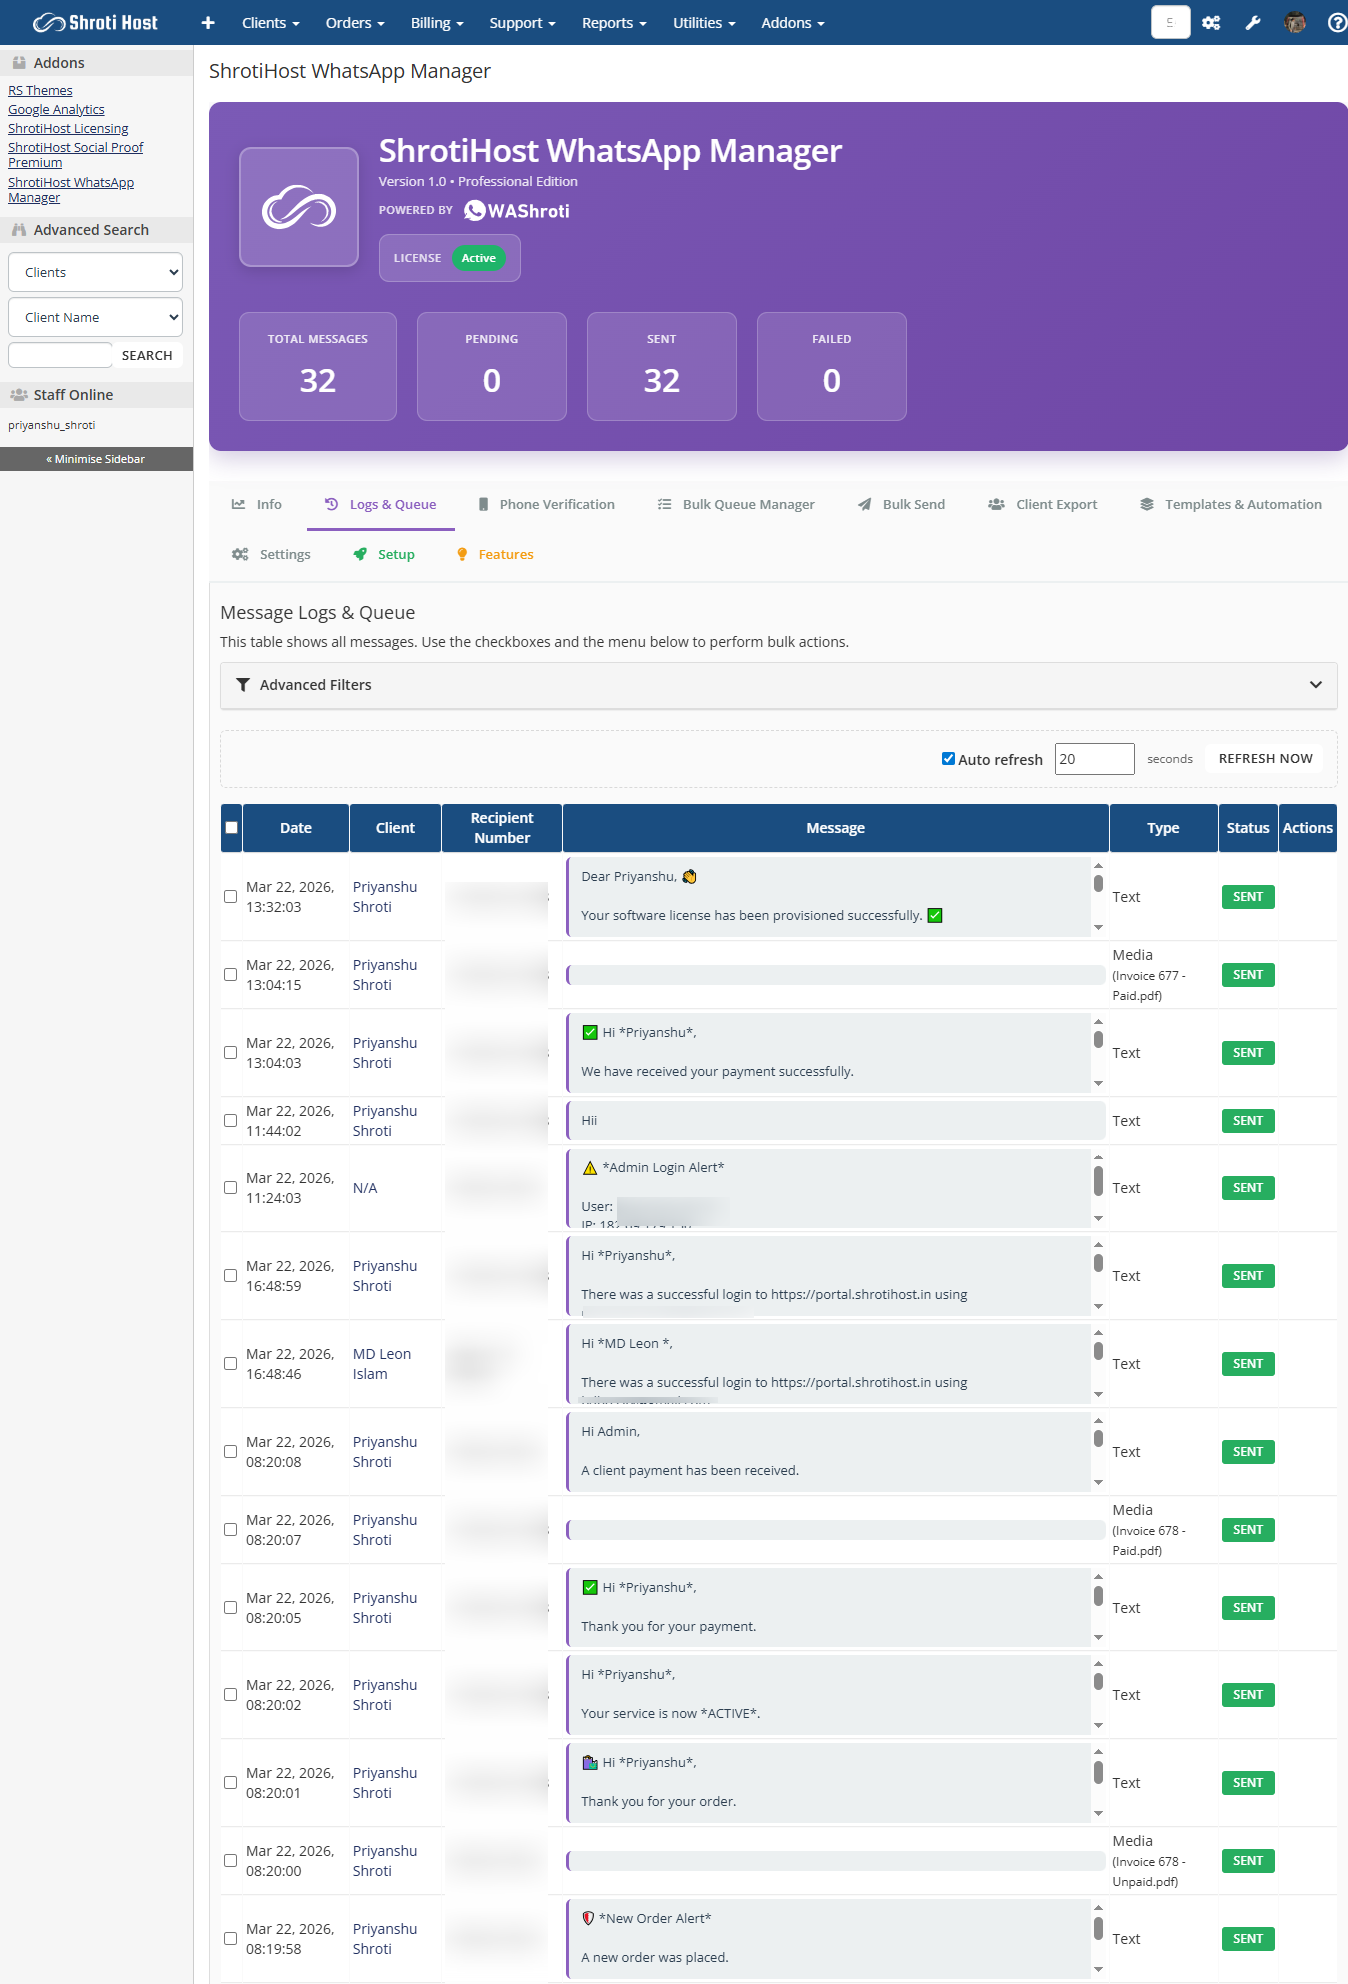Check the row dated 13:04:15
The height and width of the screenshot is (1984, 1348).
pyautogui.click(x=231, y=974)
